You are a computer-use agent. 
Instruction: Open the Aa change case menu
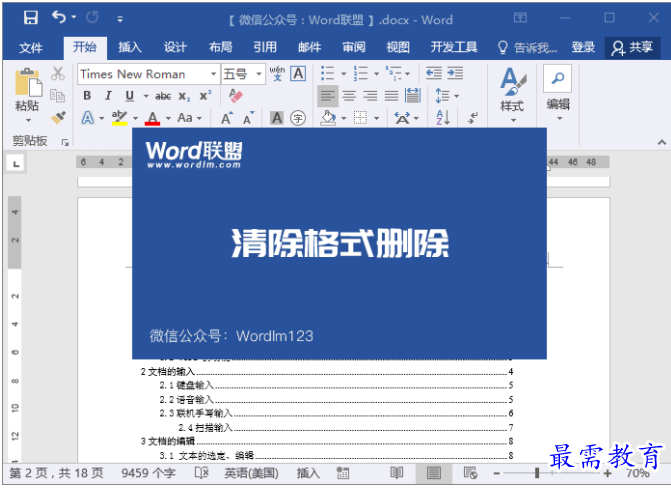[189, 118]
